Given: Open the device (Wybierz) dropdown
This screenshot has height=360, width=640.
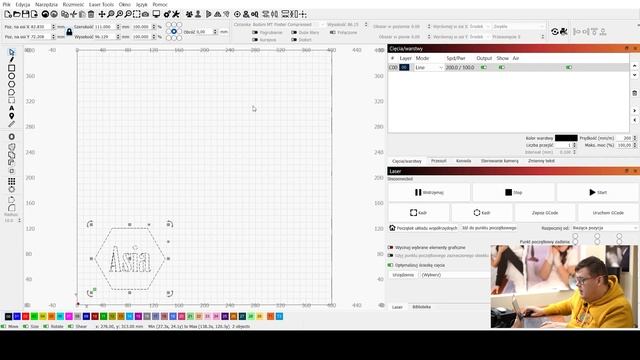Looking at the screenshot, I should coord(455,275).
